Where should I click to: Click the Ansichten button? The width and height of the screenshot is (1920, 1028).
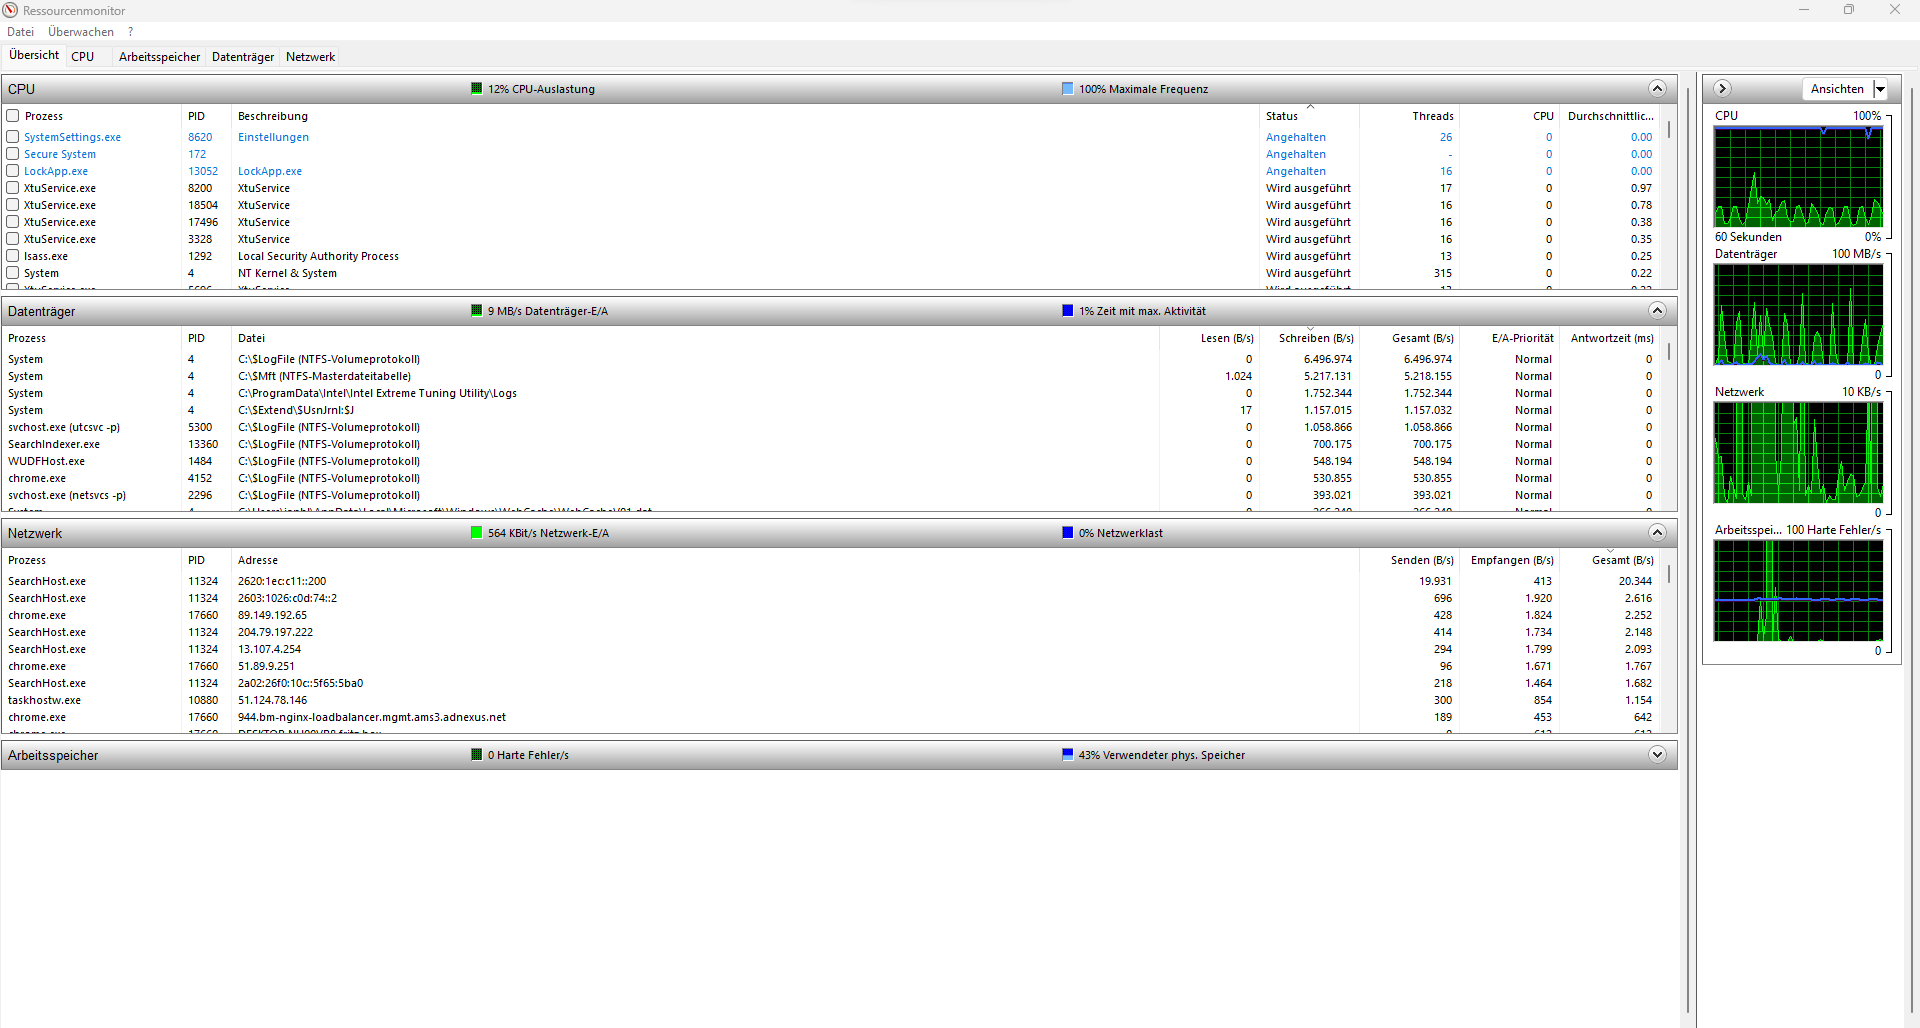tap(1837, 89)
